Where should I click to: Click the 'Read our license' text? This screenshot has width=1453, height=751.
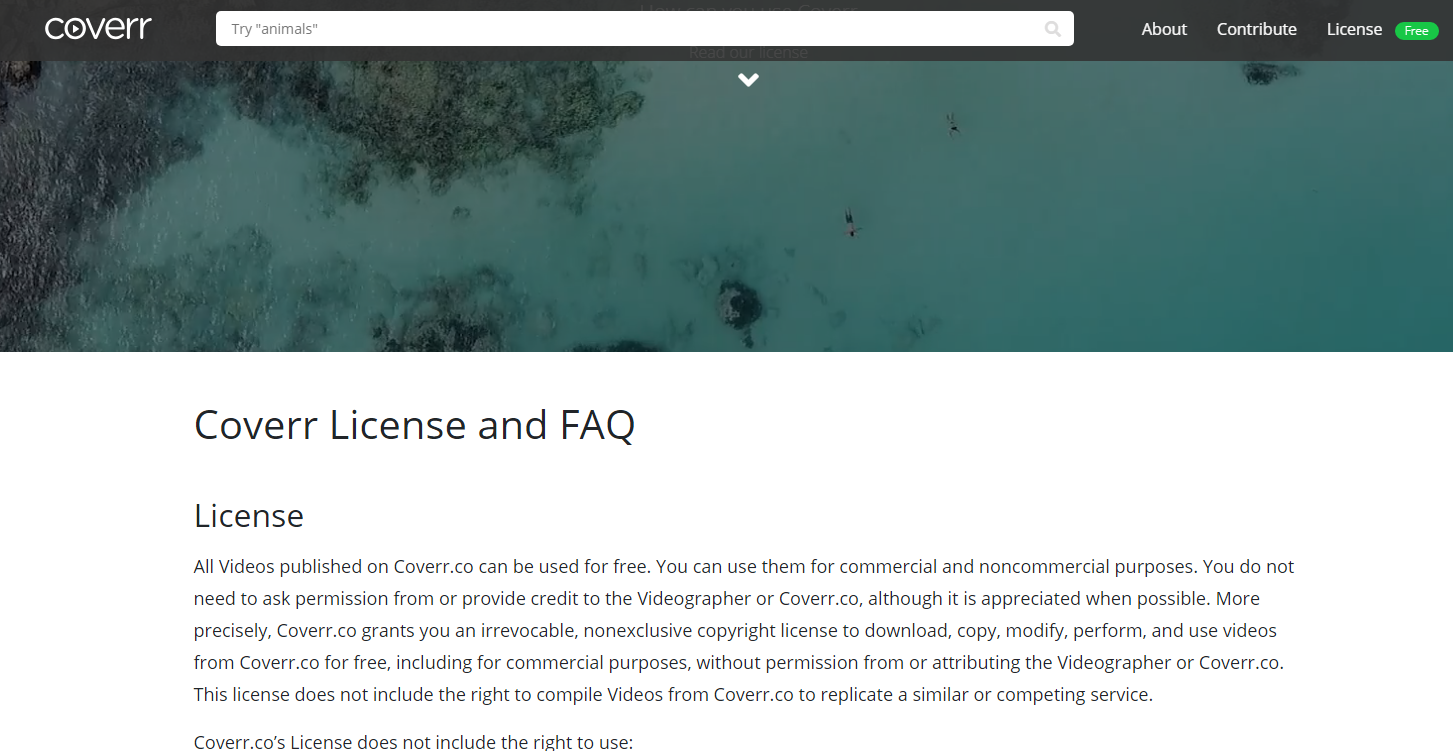(x=748, y=52)
